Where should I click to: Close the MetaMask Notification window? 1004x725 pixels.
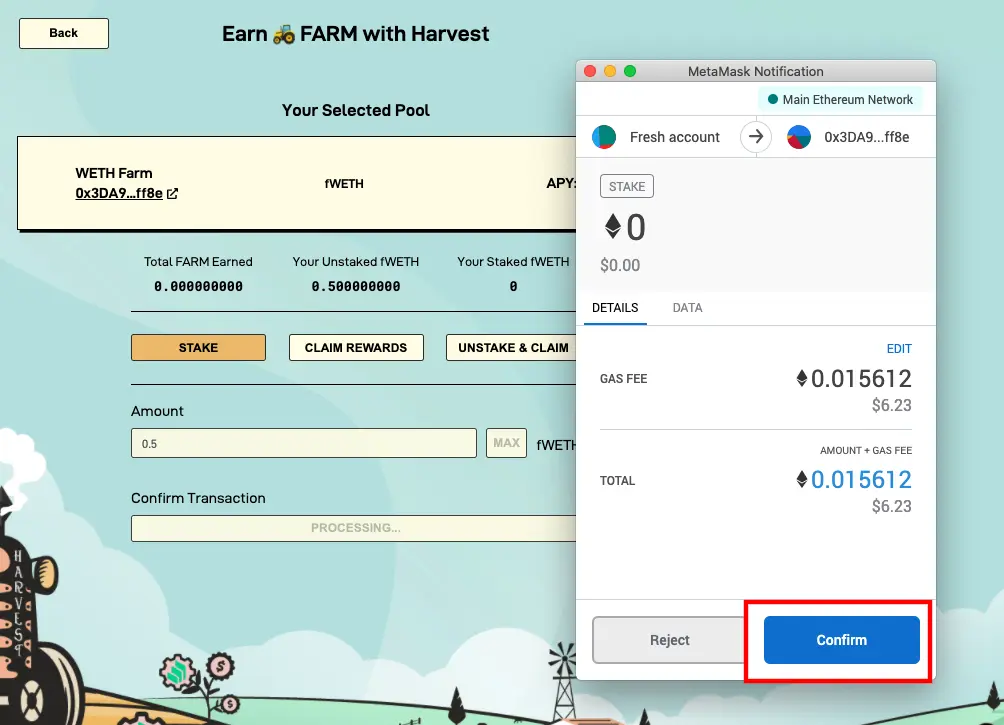590,71
